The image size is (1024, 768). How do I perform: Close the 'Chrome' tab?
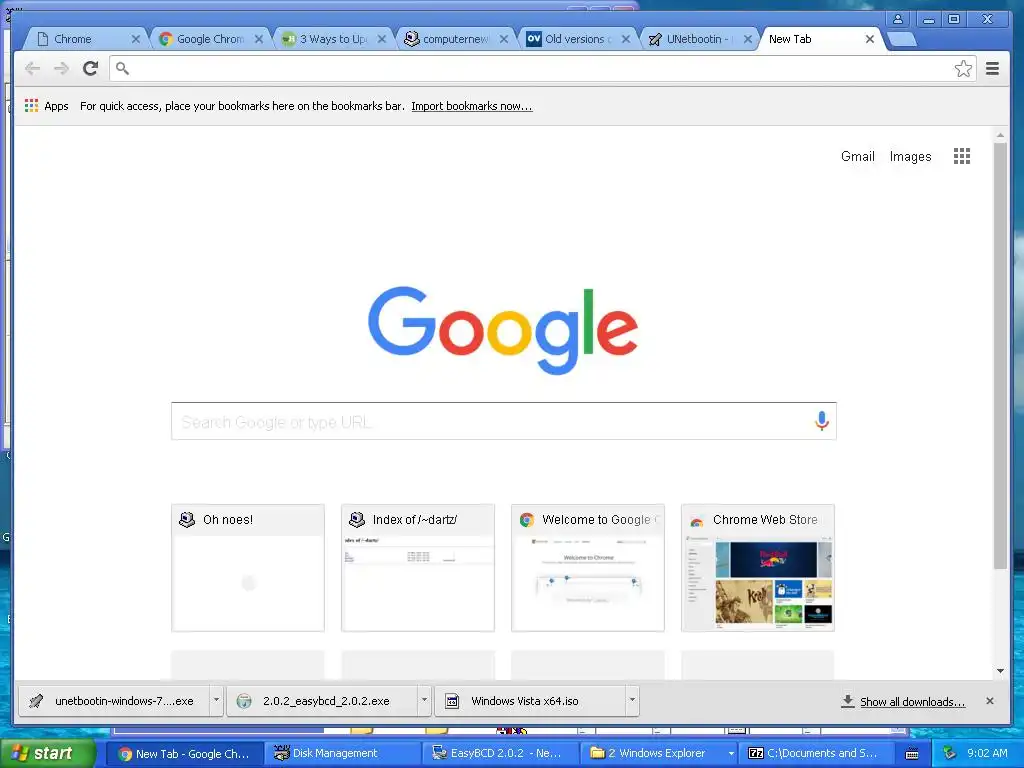136,39
